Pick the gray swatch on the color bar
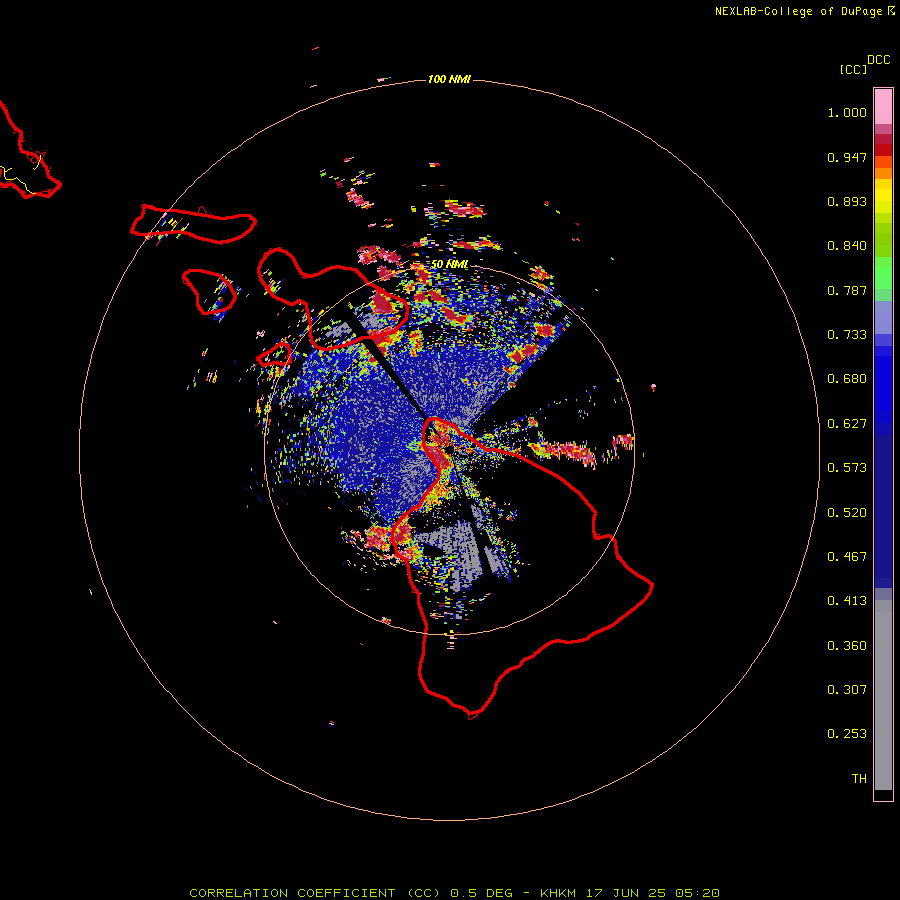This screenshot has height=900, width=900. pyautogui.click(x=883, y=695)
